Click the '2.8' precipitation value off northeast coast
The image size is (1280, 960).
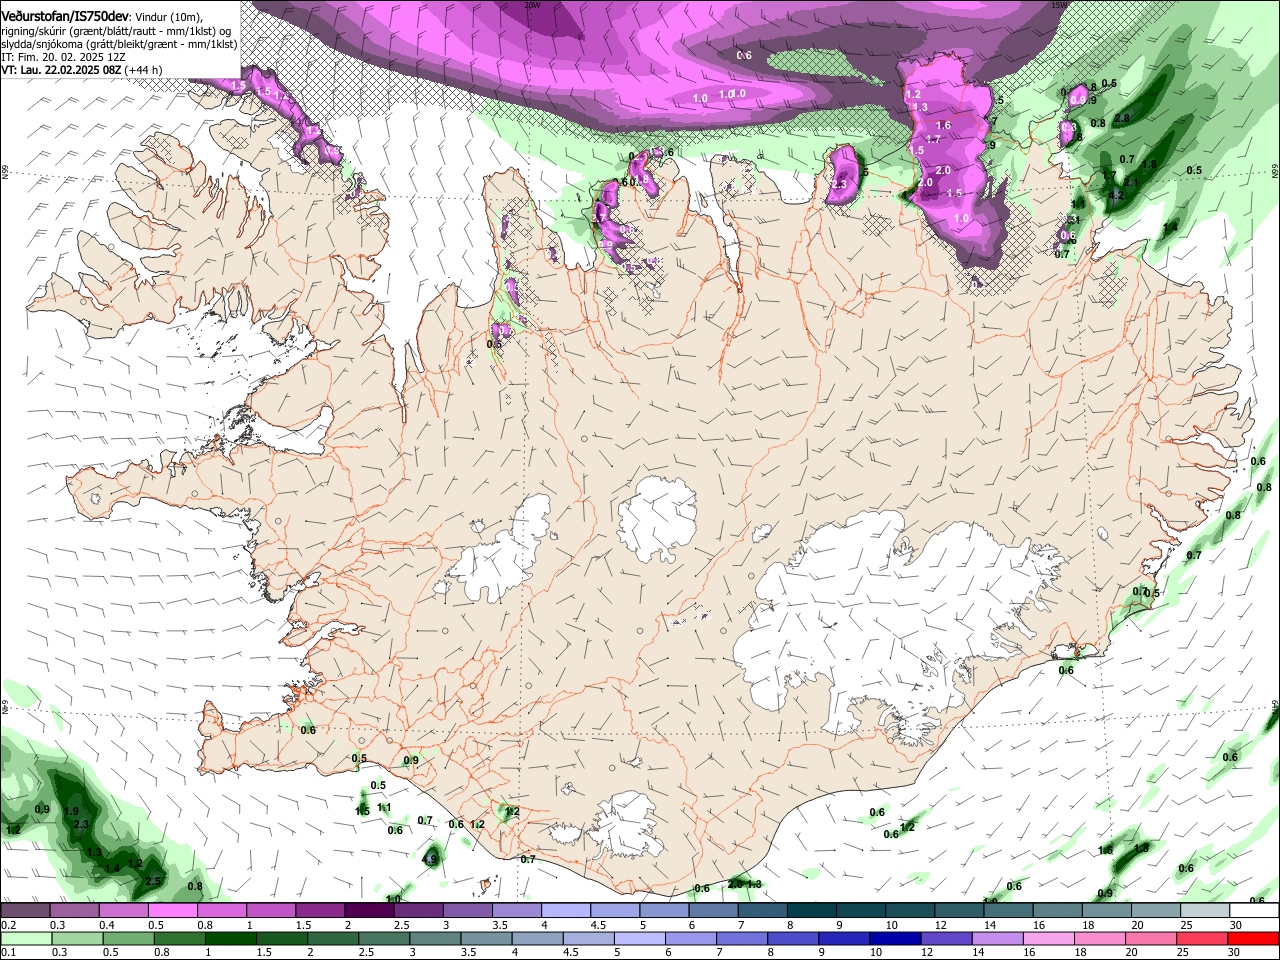pyautogui.click(x=1122, y=118)
